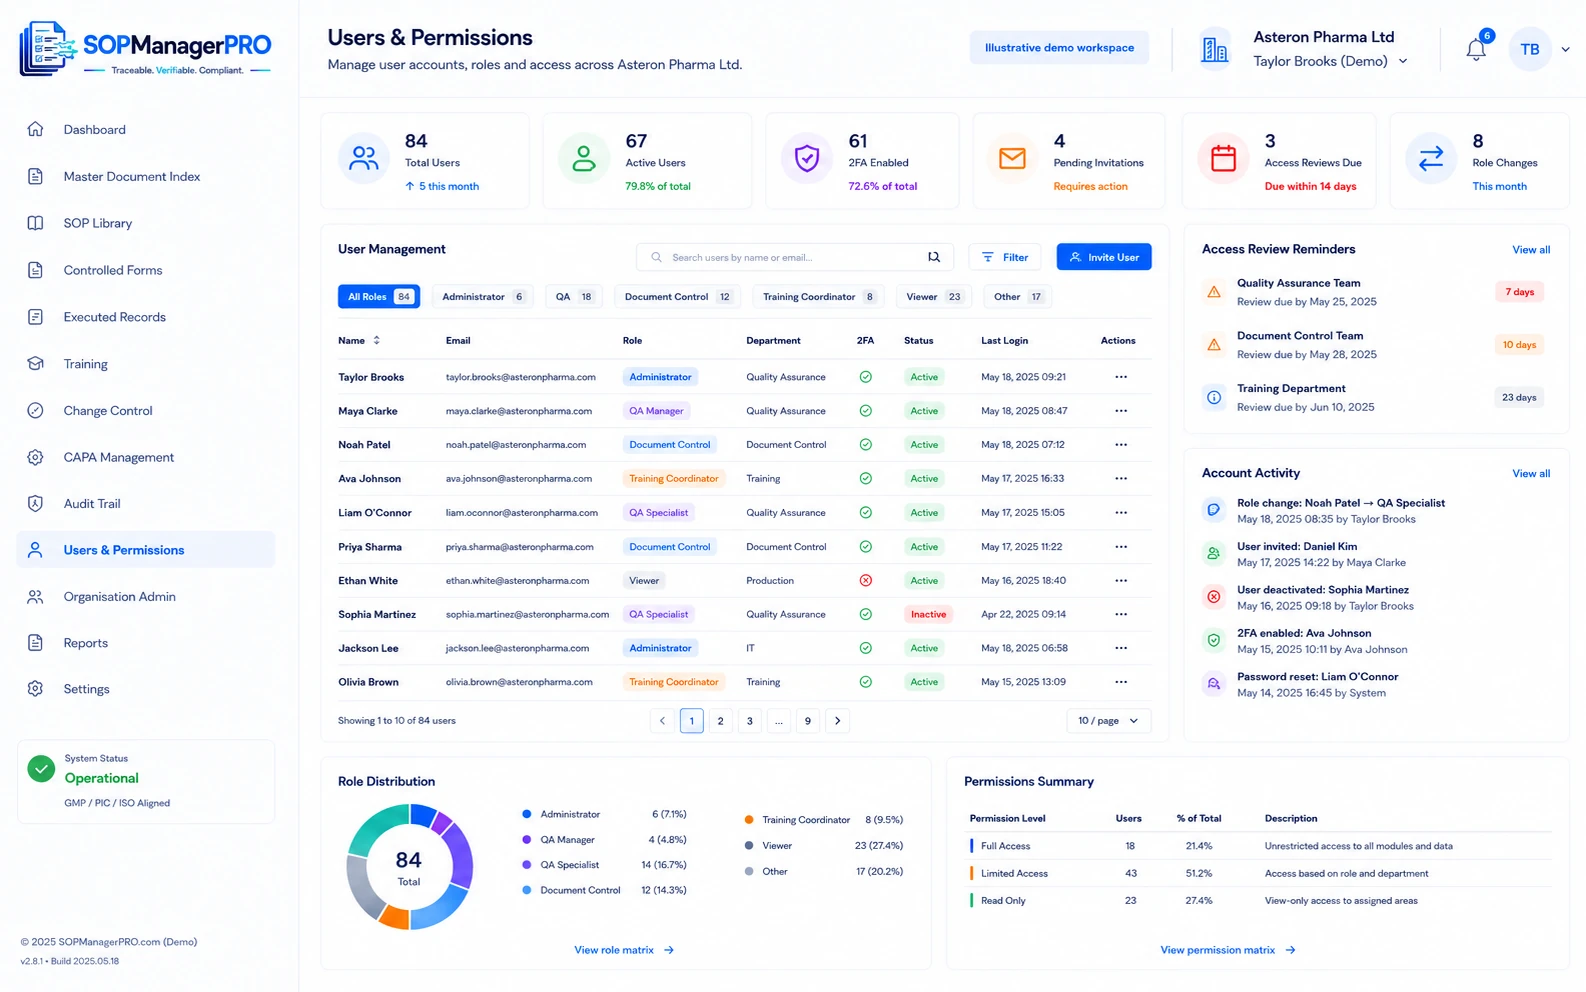Open the Taylor Brooks (Demo) workspace dropdown
1586x992 pixels.
click(1330, 61)
